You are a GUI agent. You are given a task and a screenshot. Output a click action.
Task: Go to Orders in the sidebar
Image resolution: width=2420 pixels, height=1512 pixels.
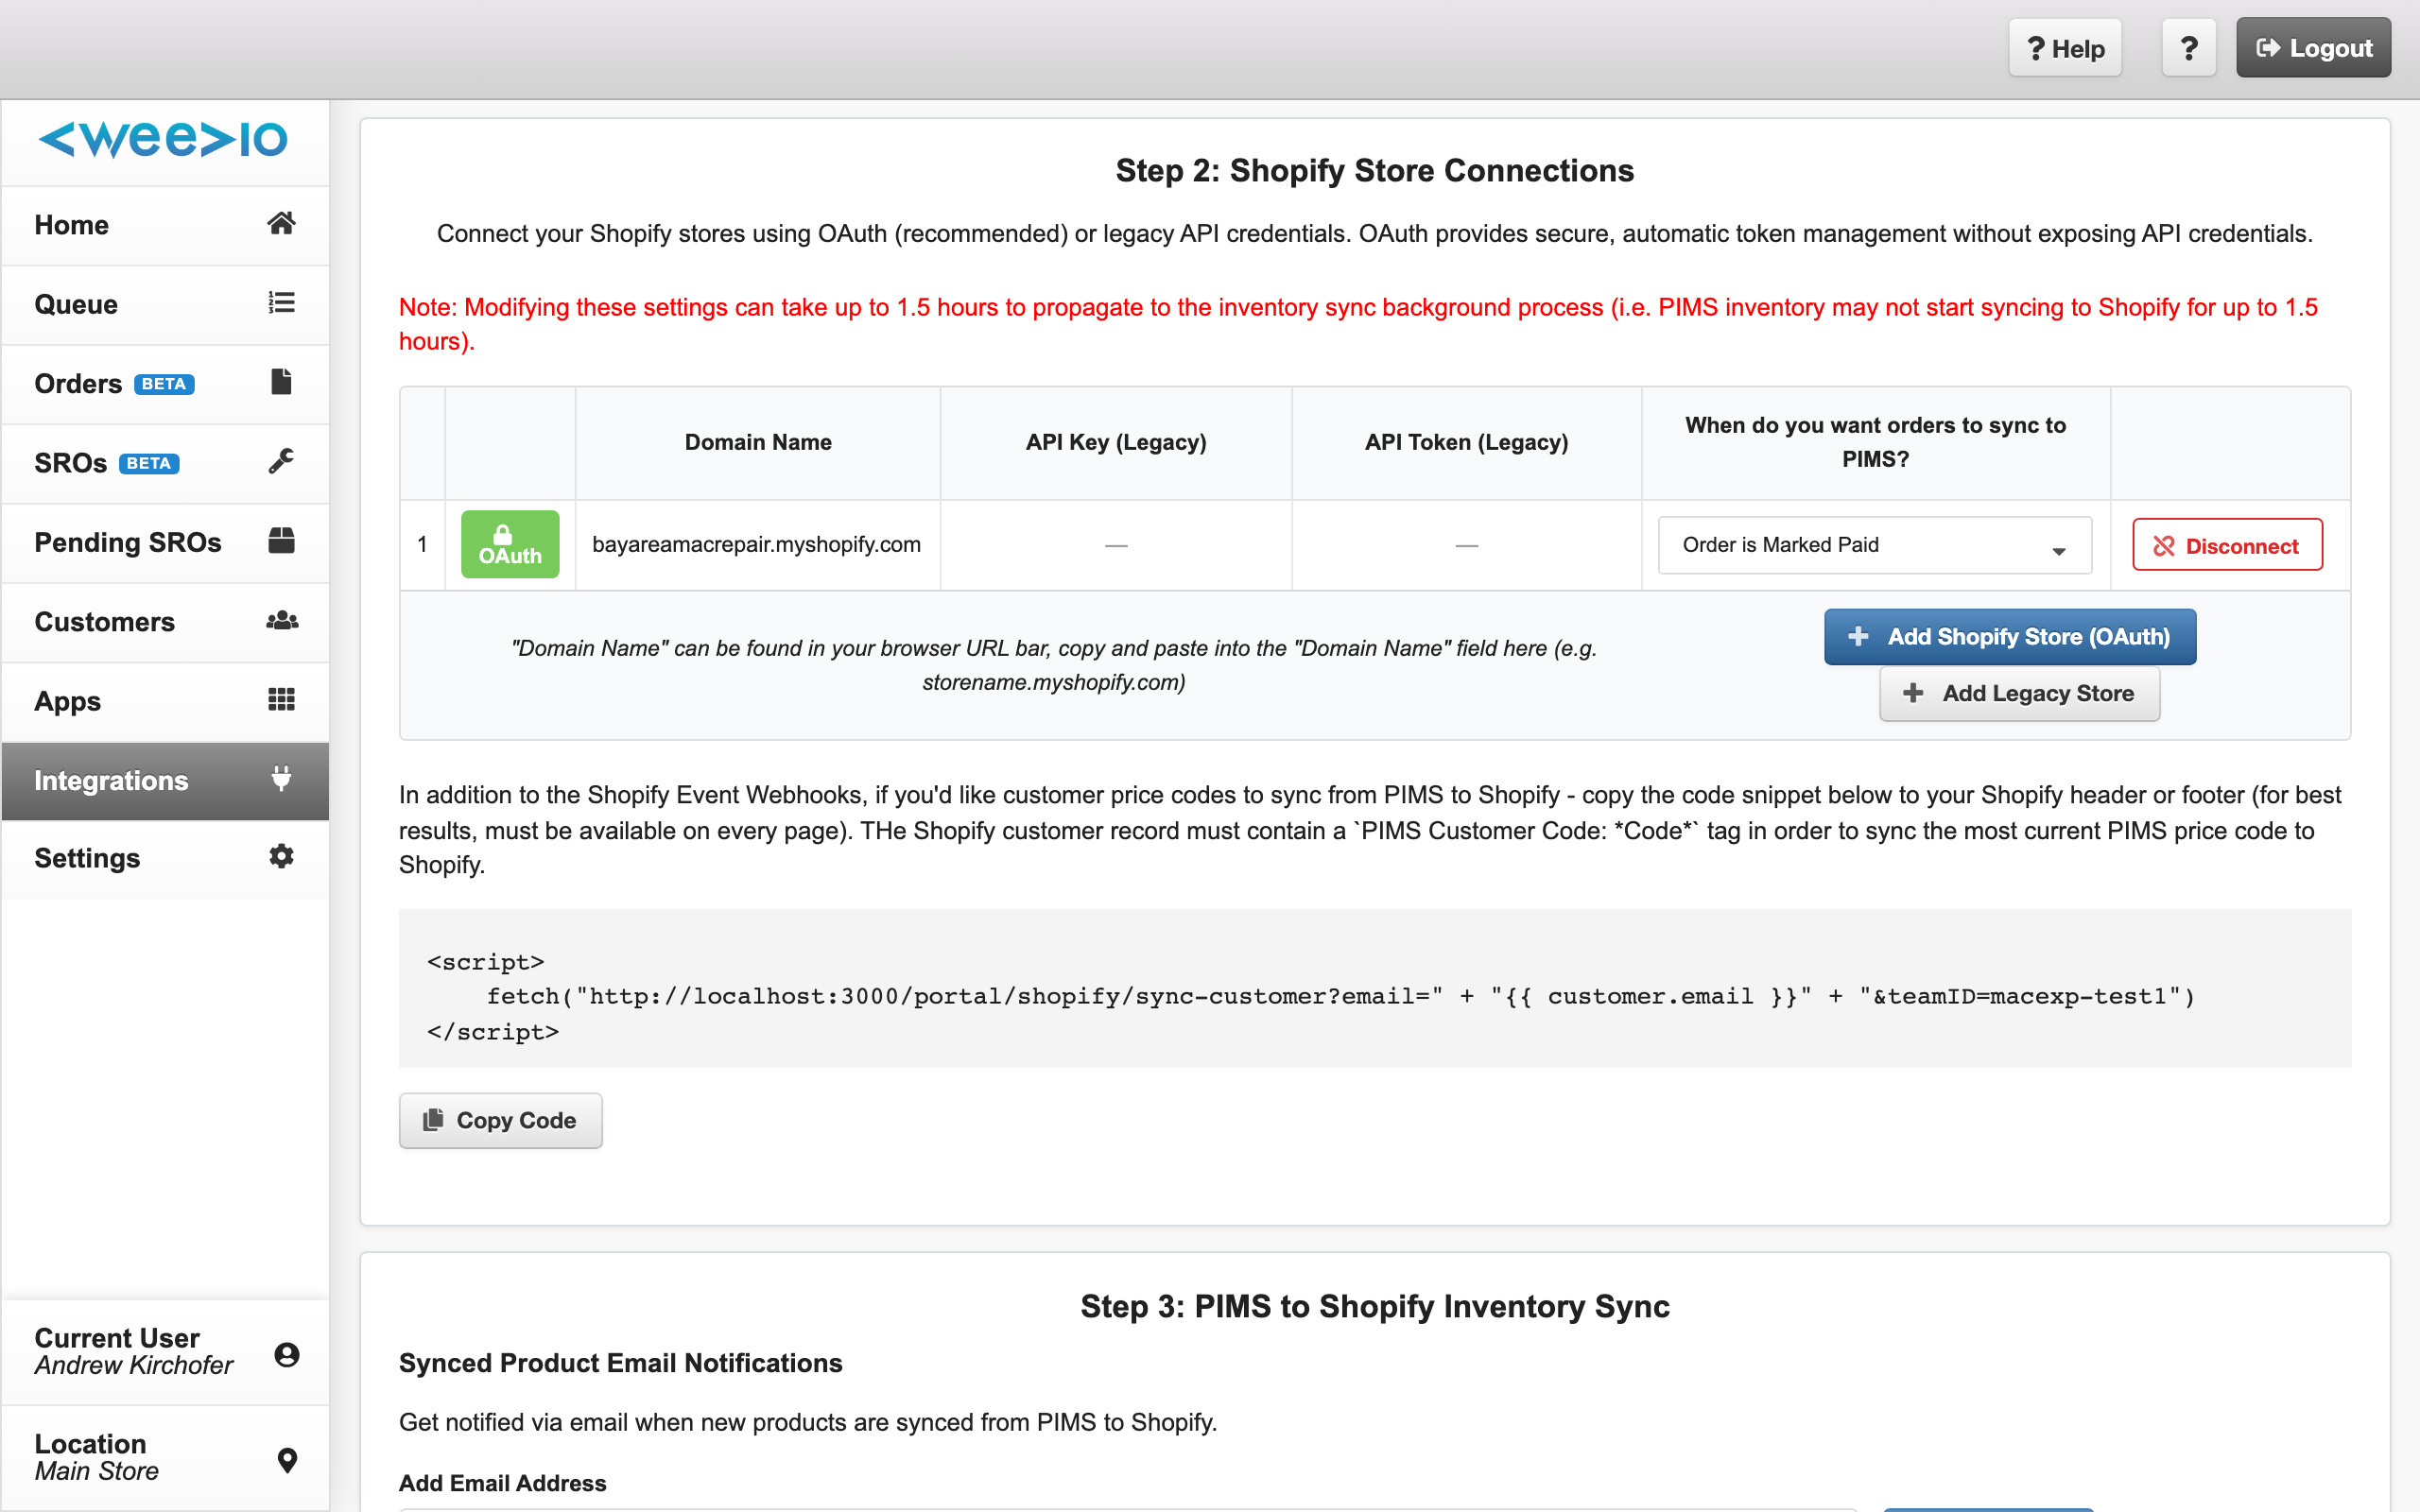[165, 384]
